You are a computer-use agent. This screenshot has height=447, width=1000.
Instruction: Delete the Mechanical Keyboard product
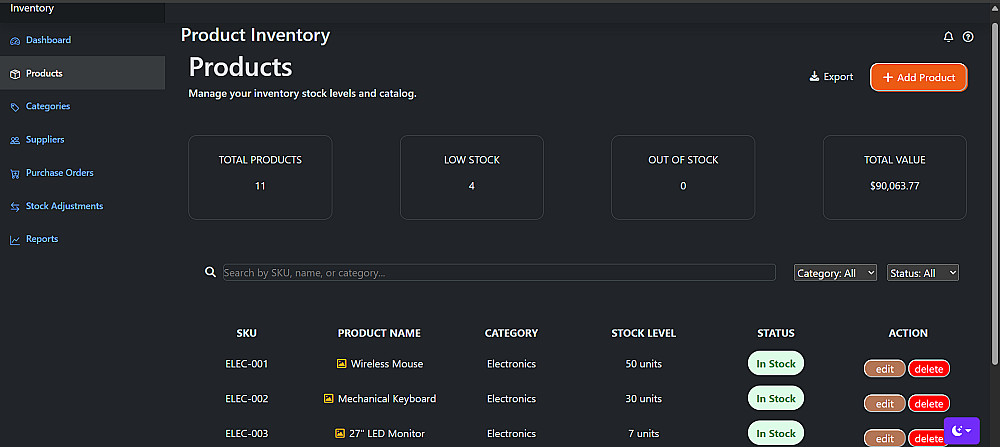[928, 404]
